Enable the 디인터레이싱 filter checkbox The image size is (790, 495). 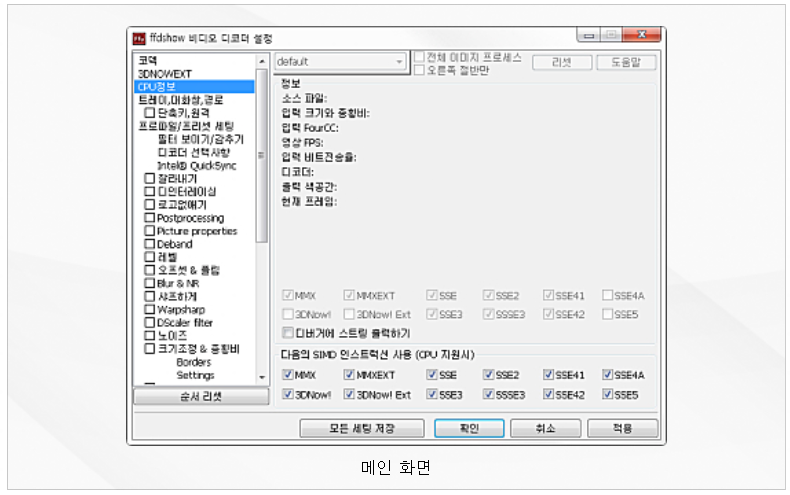(150, 191)
